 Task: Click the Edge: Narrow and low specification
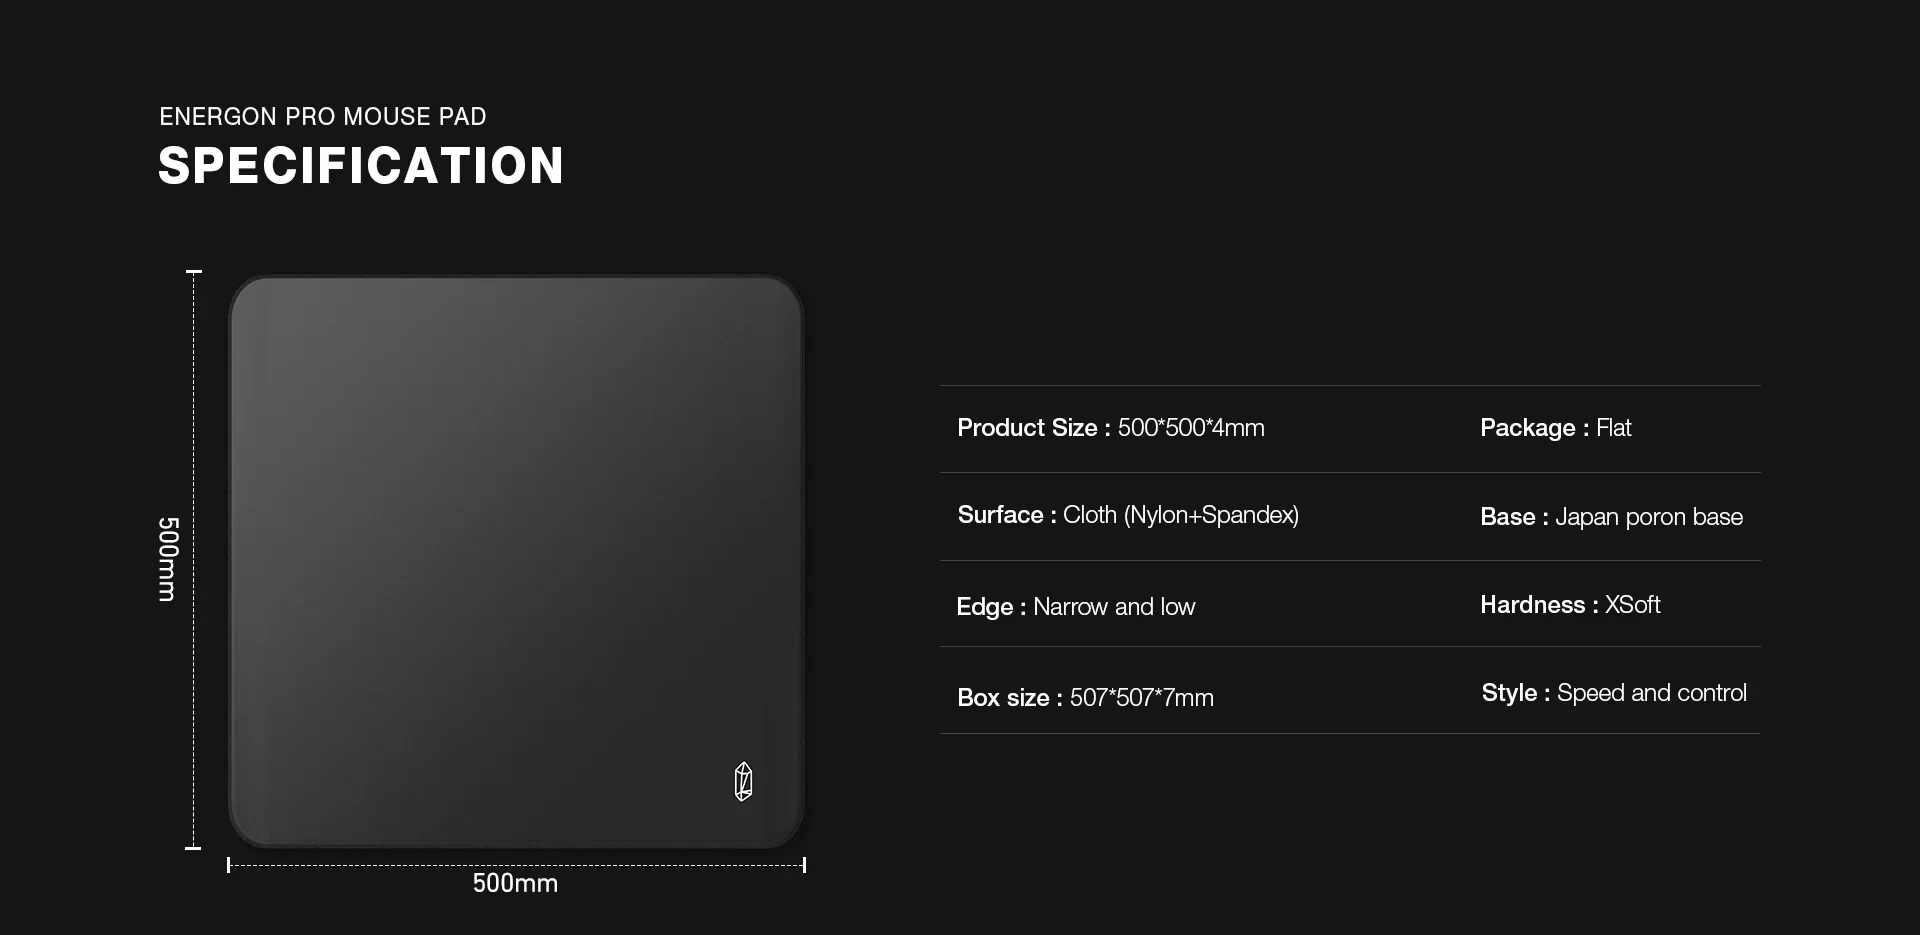click(x=1075, y=607)
